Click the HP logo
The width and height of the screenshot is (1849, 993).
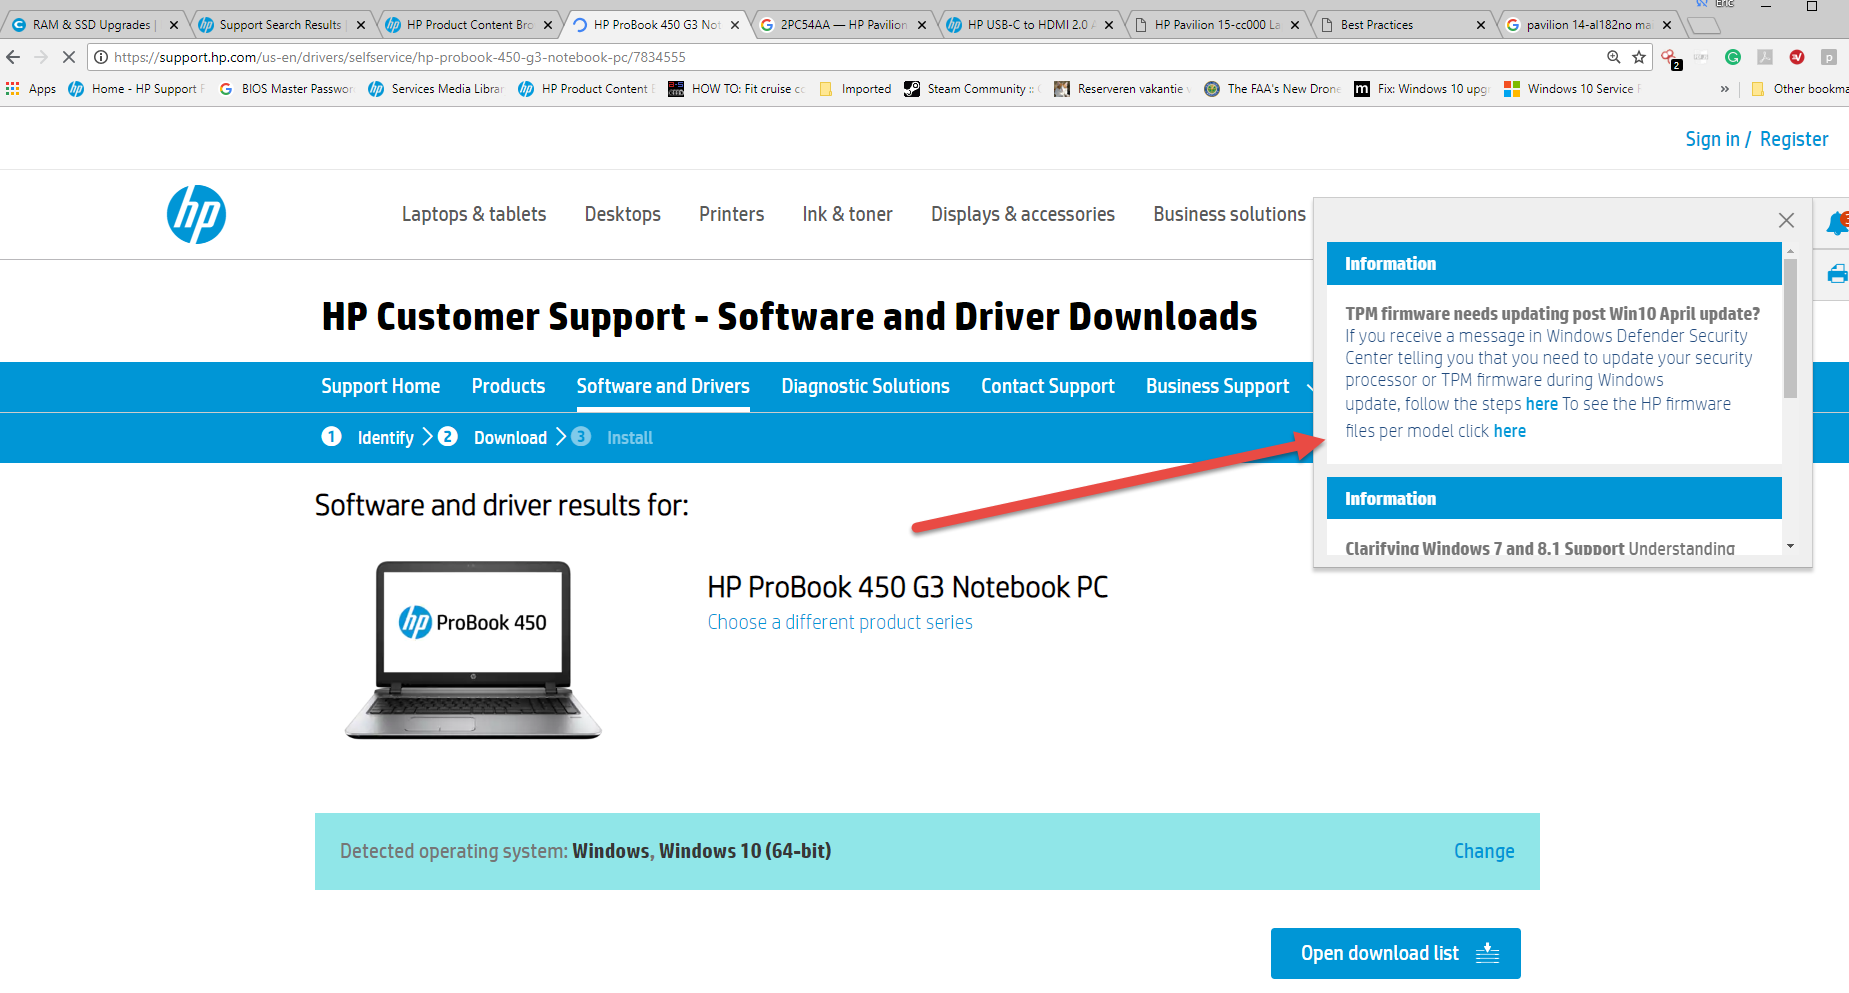click(x=196, y=214)
